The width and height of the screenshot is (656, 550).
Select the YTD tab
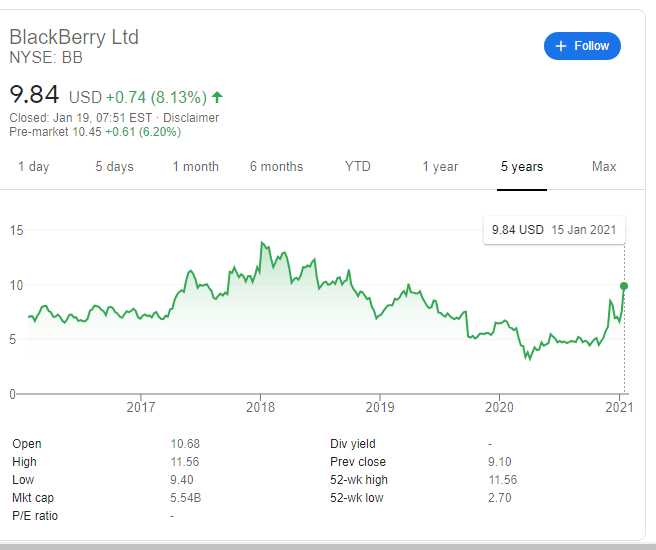357,167
